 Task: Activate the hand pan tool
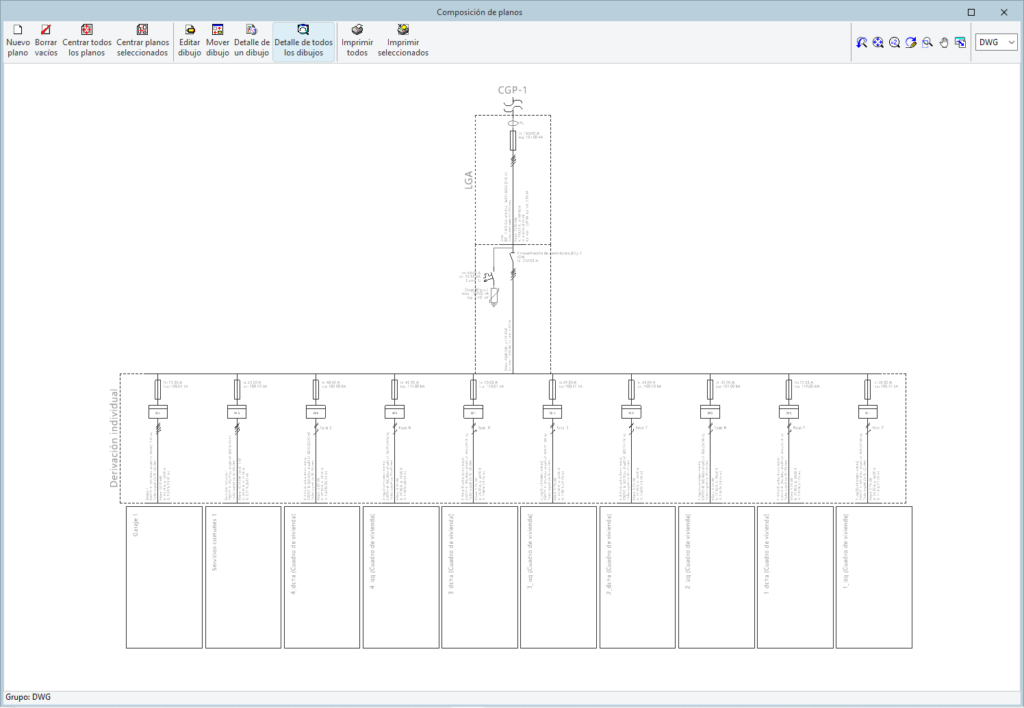pyautogui.click(x=944, y=42)
